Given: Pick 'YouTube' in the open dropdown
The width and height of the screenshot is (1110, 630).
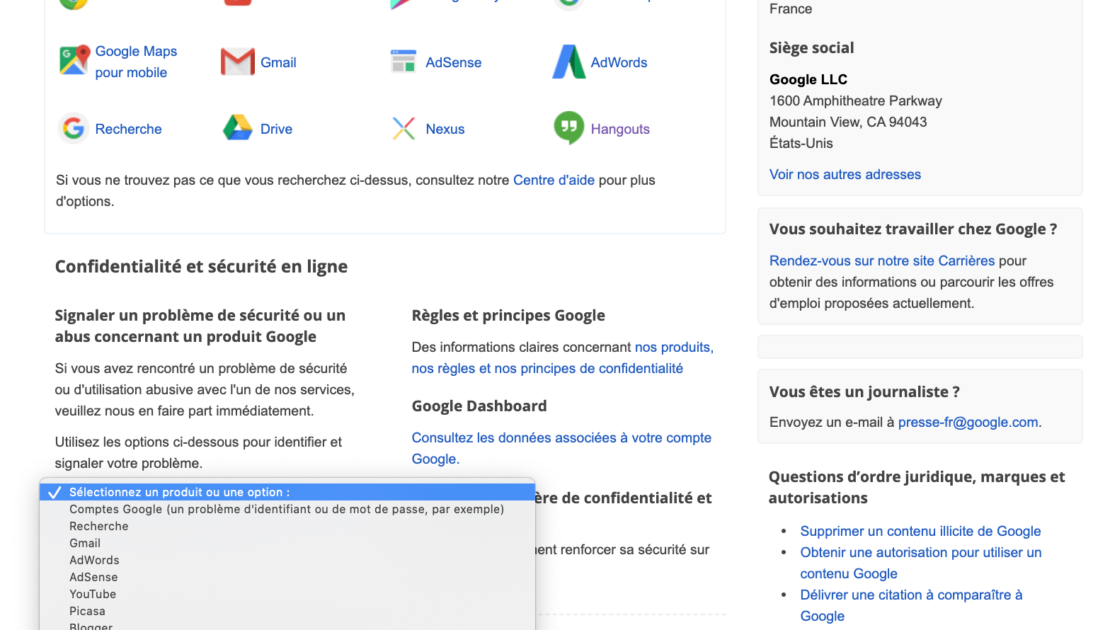Looking at the screenshot, I should click(93, 594).
